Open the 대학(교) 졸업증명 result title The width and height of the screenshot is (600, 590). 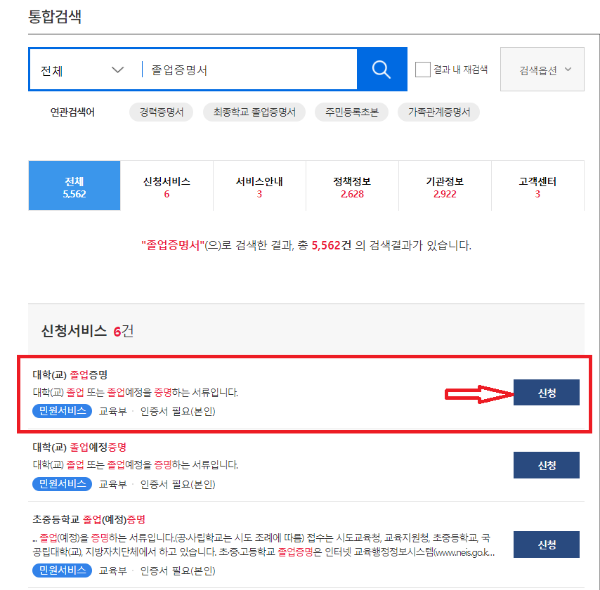coord(70,375)
